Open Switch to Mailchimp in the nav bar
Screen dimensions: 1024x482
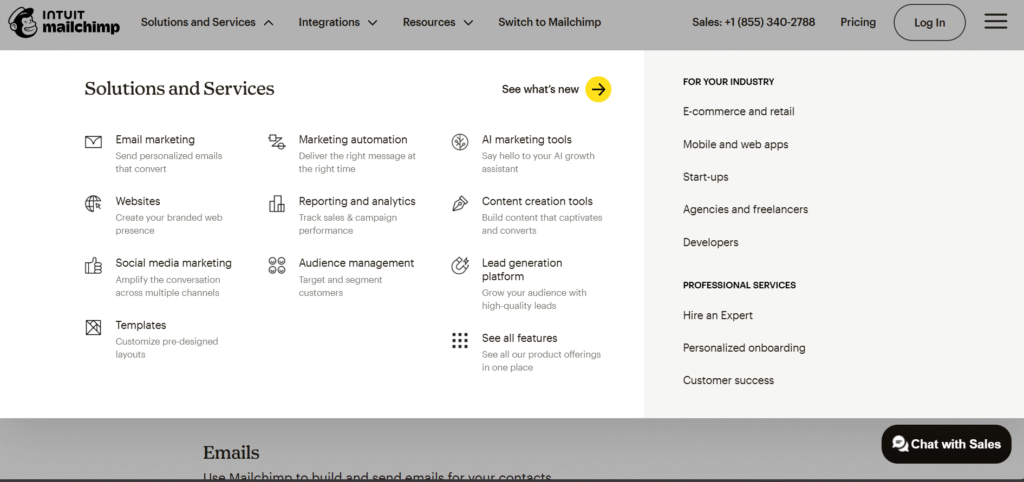(x=549, y=22)
